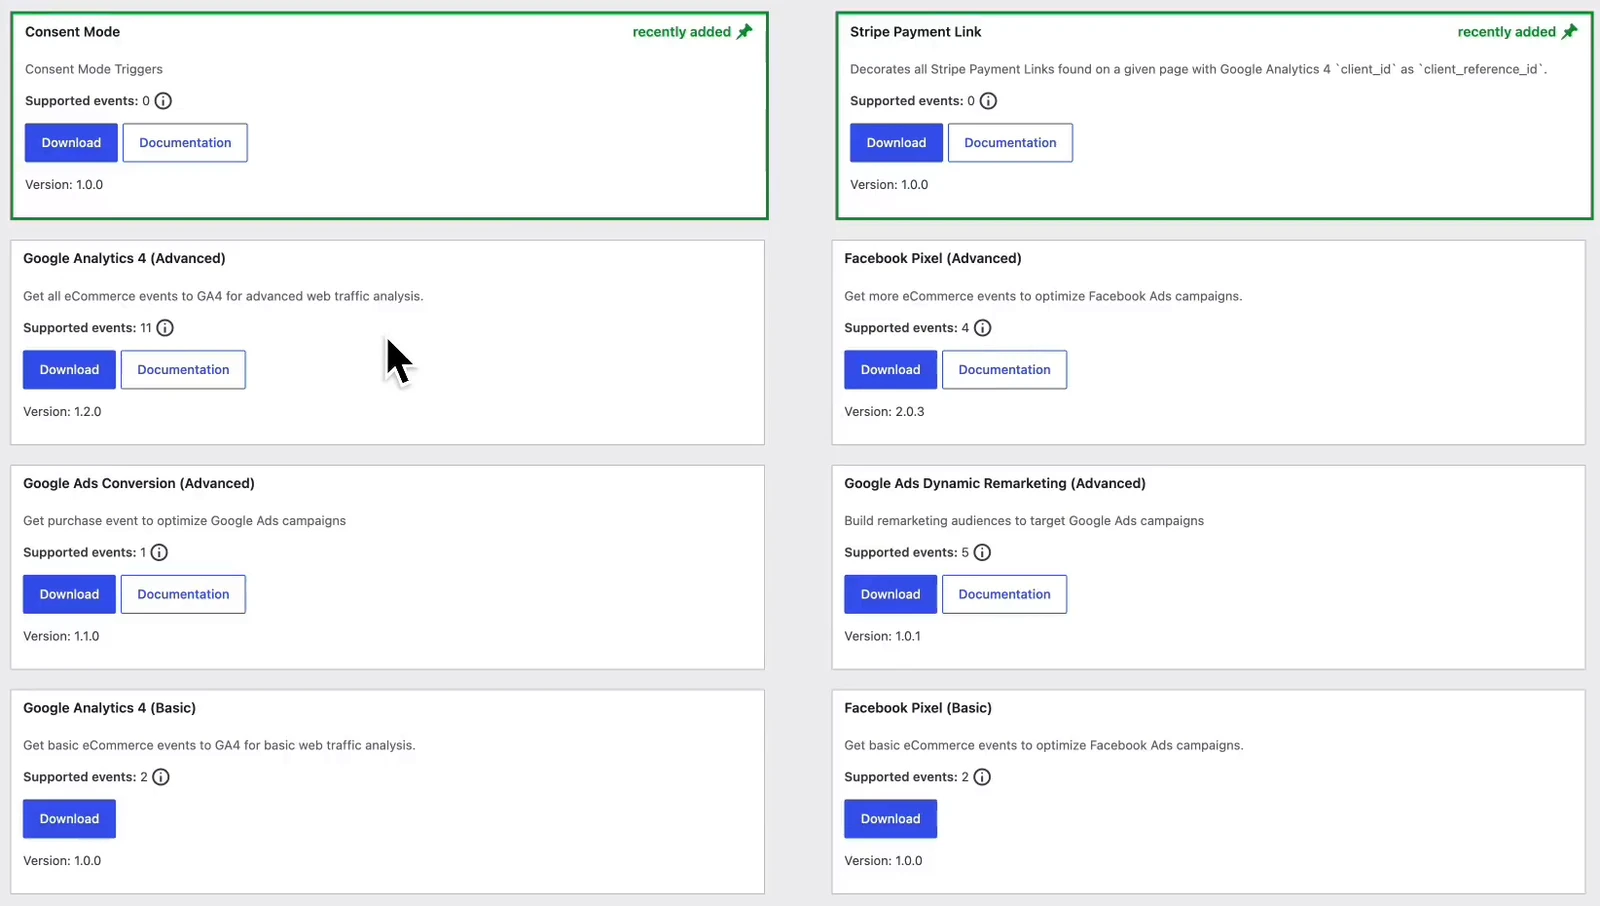Screen dimensions: 1600x906
Task: Click the Consent Mode card title
Action: (72, 32)
